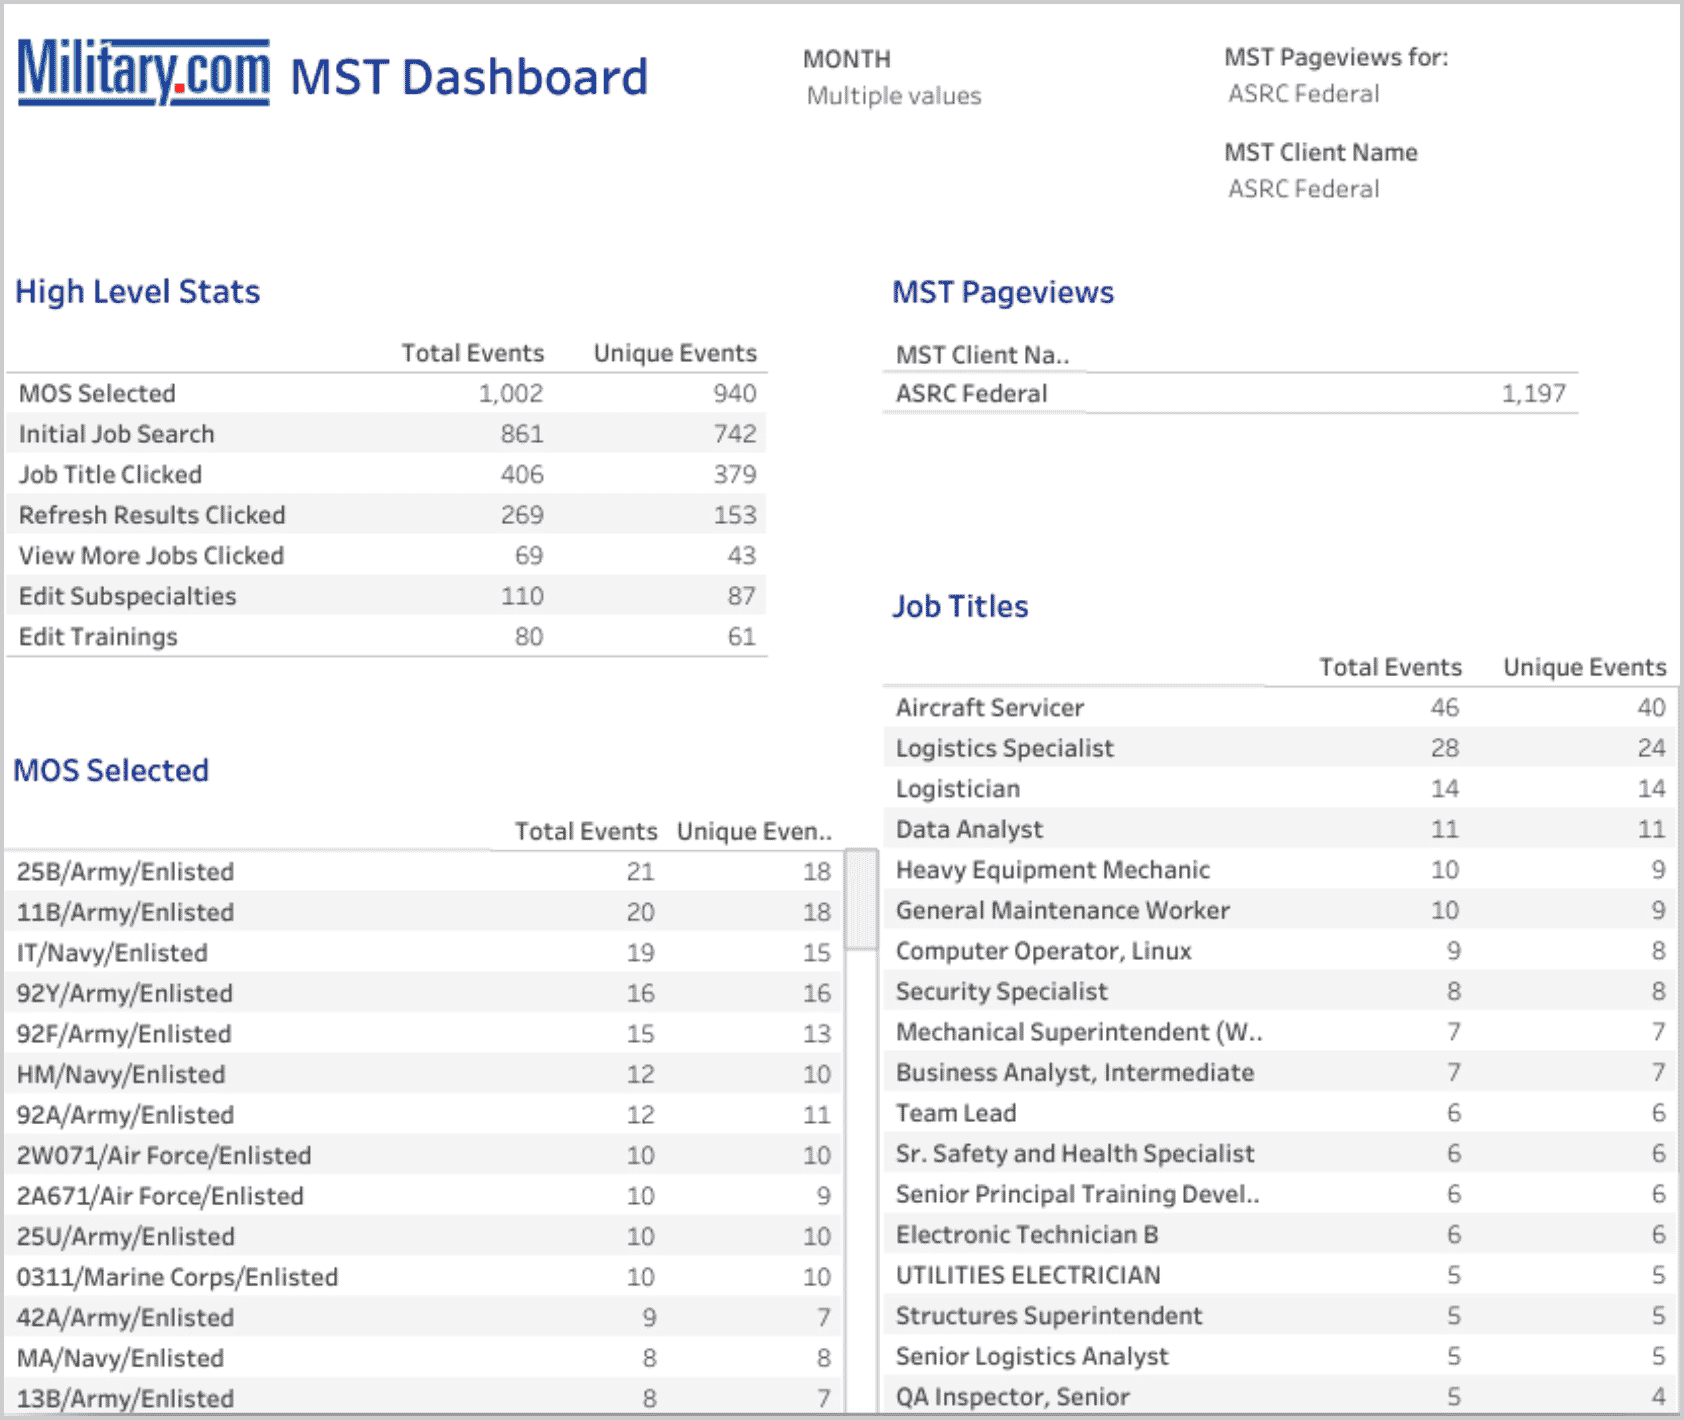Image resolution: width=1684 pixels, height=1420 pixels.
Task: Click the truncated 'Unique Even..' header in MOS table
Action: tap(754, 831)
